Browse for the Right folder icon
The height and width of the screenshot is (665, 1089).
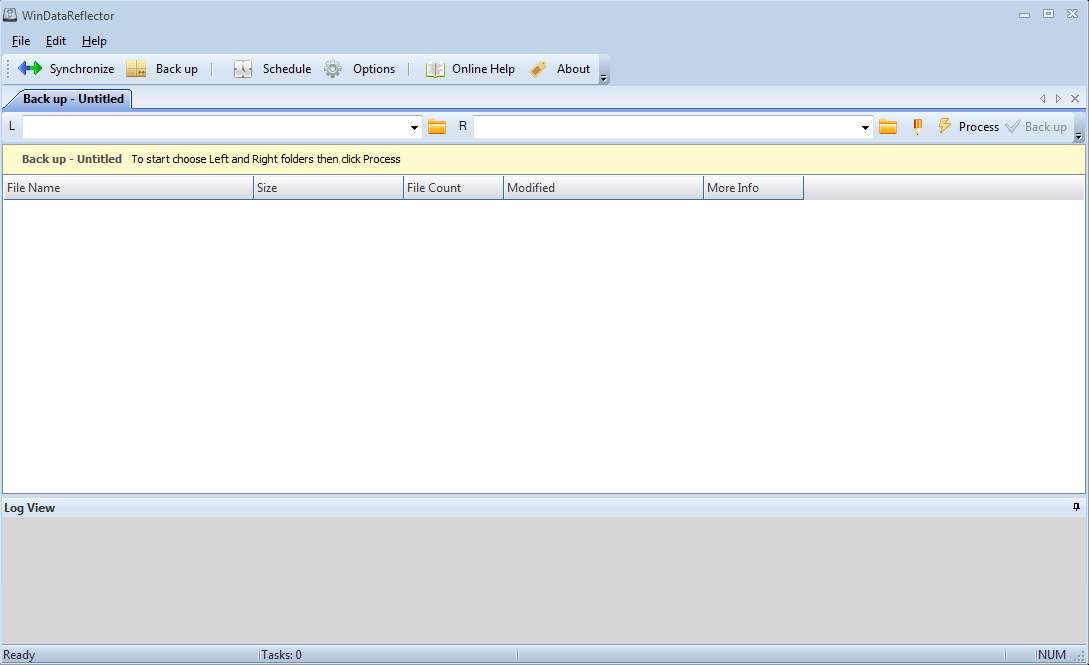tap(888, 127)
